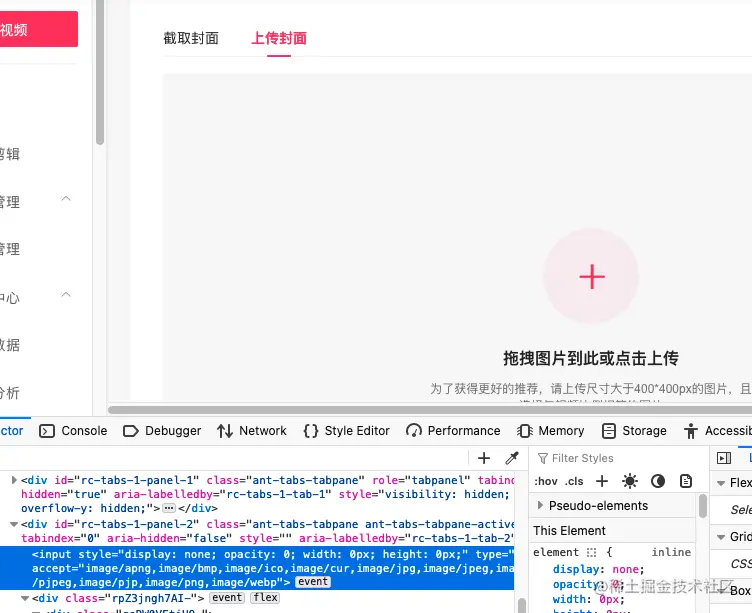The width and height of the screenshot is (752, 613).
Task: Open the 剪辑 sidebar item
Action: [10, 154]
